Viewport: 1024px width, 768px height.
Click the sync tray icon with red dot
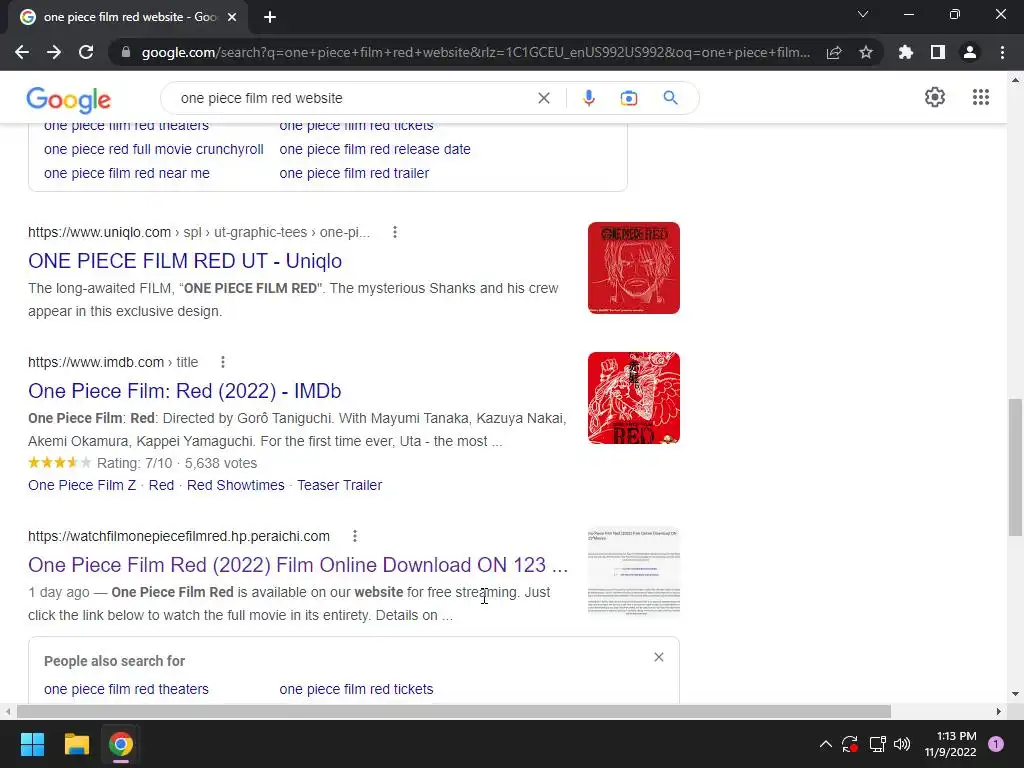[850, 744]
